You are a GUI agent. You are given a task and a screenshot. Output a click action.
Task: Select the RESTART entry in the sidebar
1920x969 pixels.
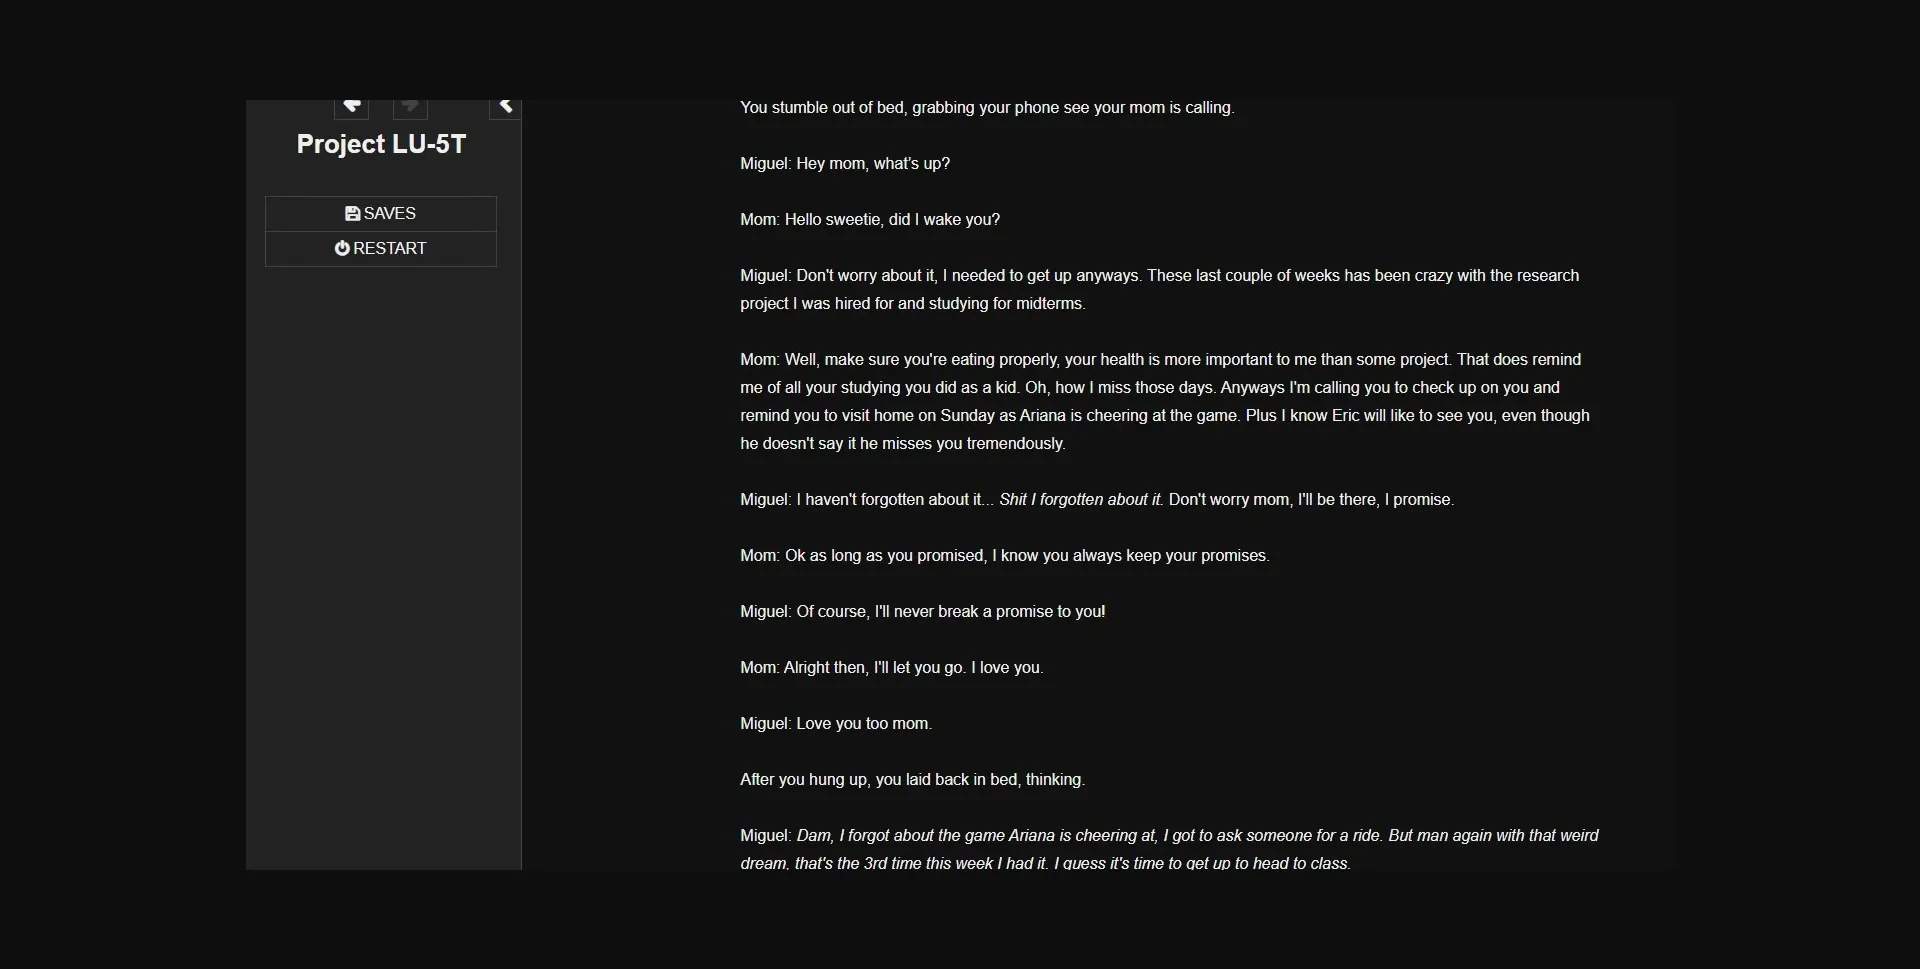[x=380, y=247]
